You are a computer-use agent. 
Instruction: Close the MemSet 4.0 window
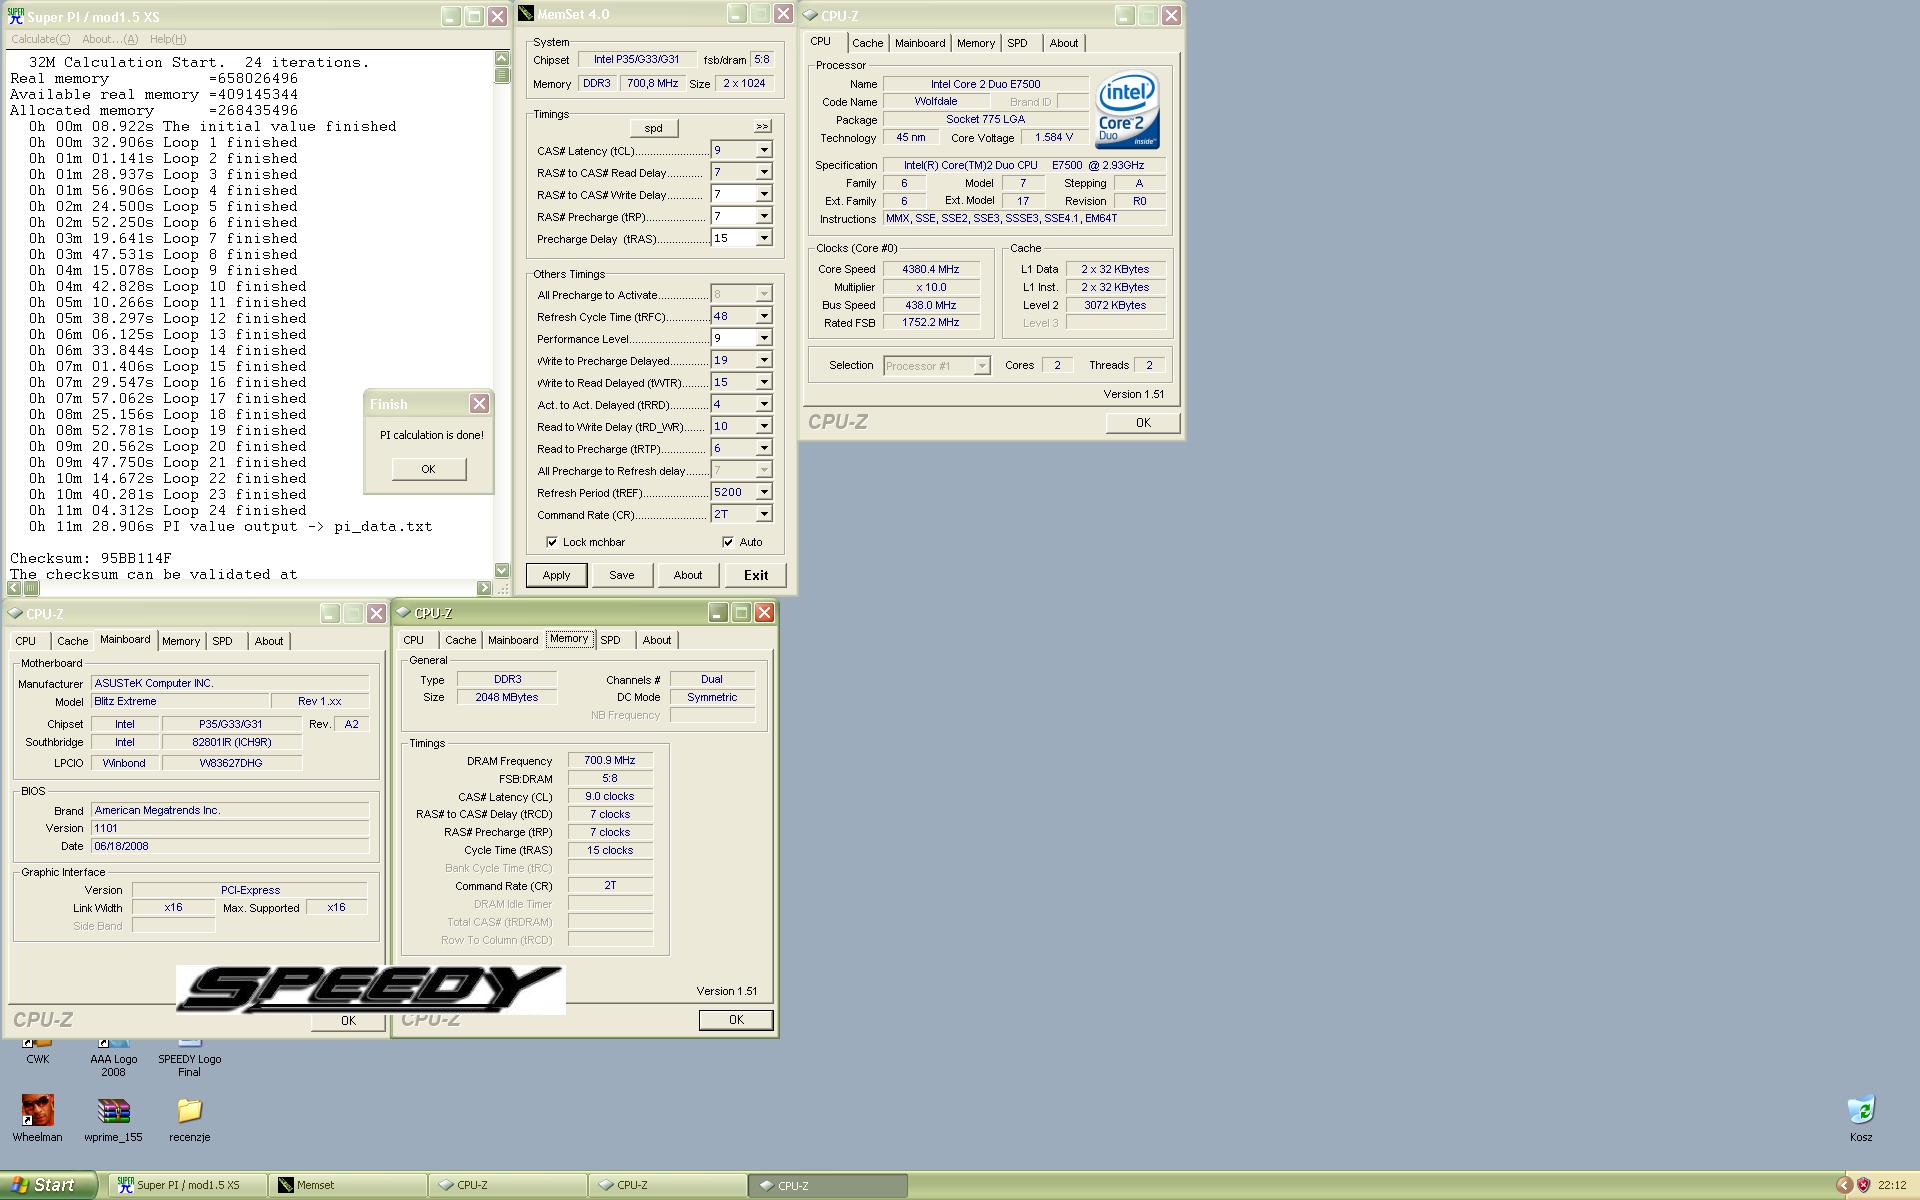click(x=783, y=14)
